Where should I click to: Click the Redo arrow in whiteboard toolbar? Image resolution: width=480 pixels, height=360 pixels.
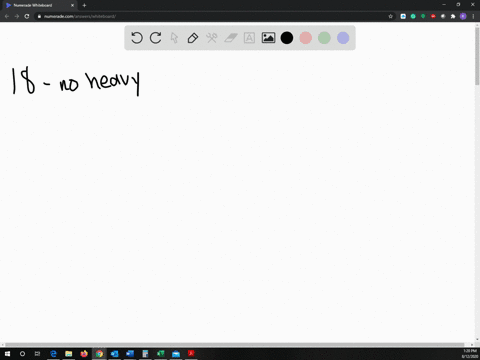click(x=156, y=38)
